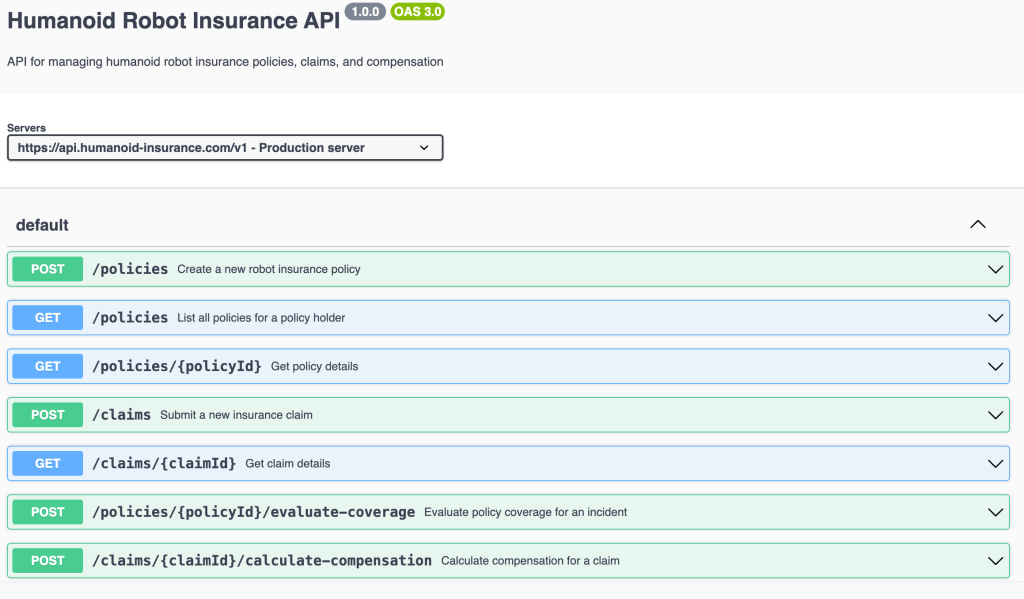Click GET badge for listing all policies

(48, 318)
